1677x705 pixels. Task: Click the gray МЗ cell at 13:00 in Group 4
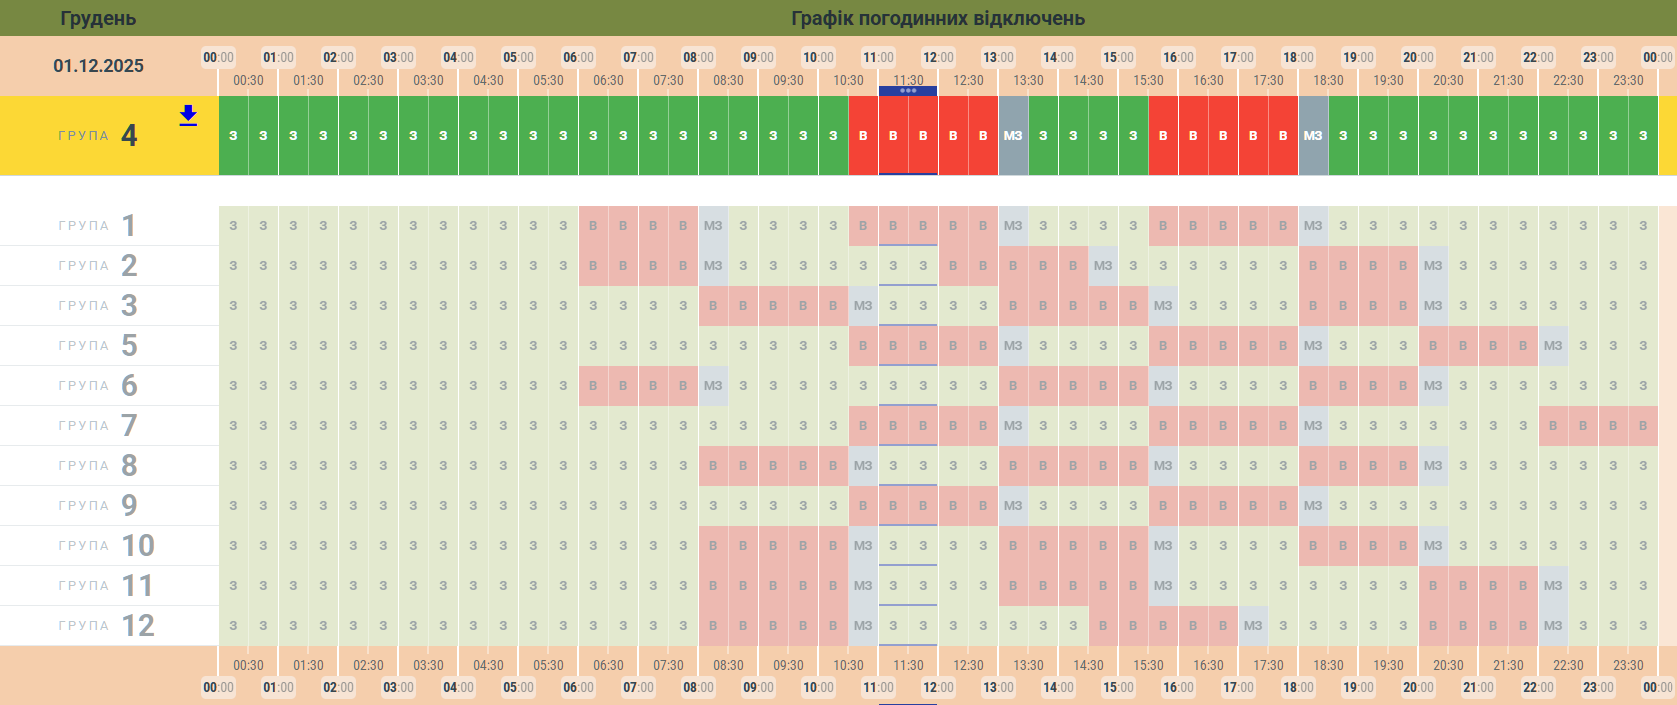point(1013,136)
